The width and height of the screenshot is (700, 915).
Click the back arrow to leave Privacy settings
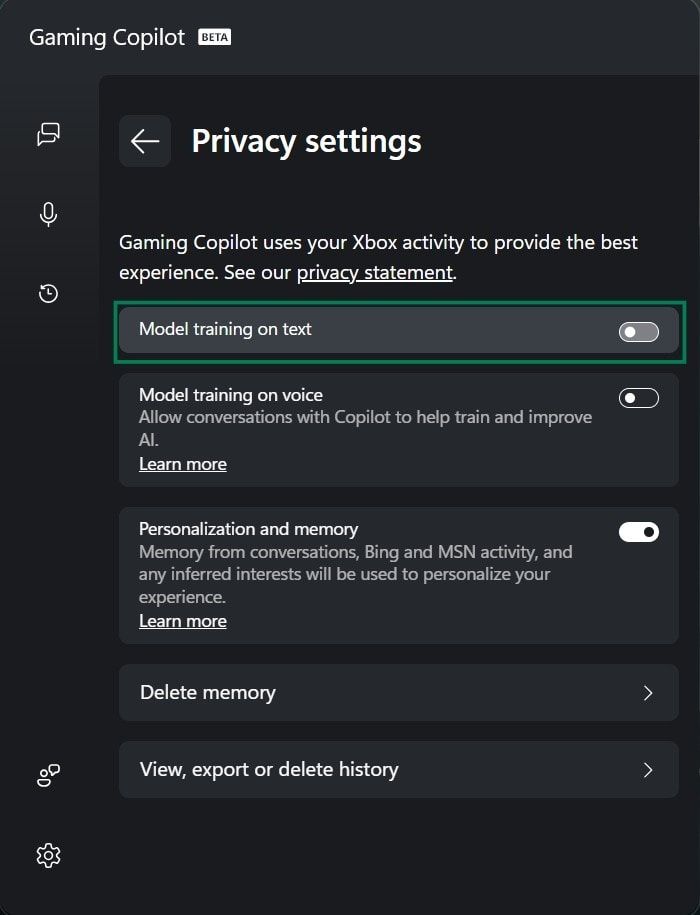click(x=144, y=141)
